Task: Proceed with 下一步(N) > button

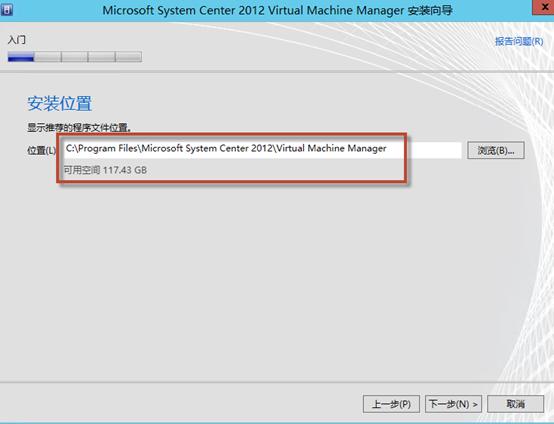Action: (x=453, y=404)
